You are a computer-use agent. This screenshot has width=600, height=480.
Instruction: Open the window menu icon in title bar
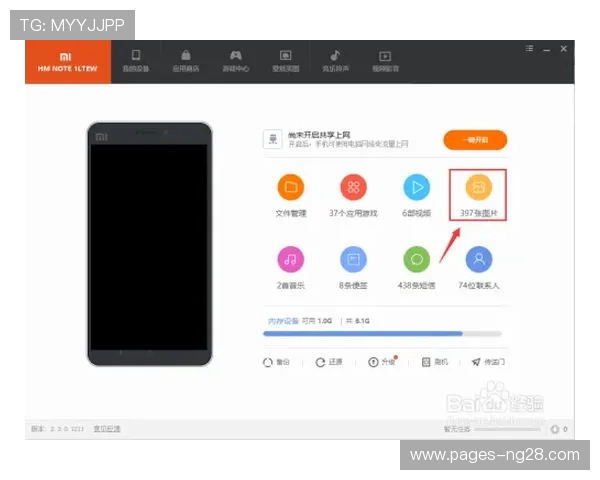click(529, 48)
